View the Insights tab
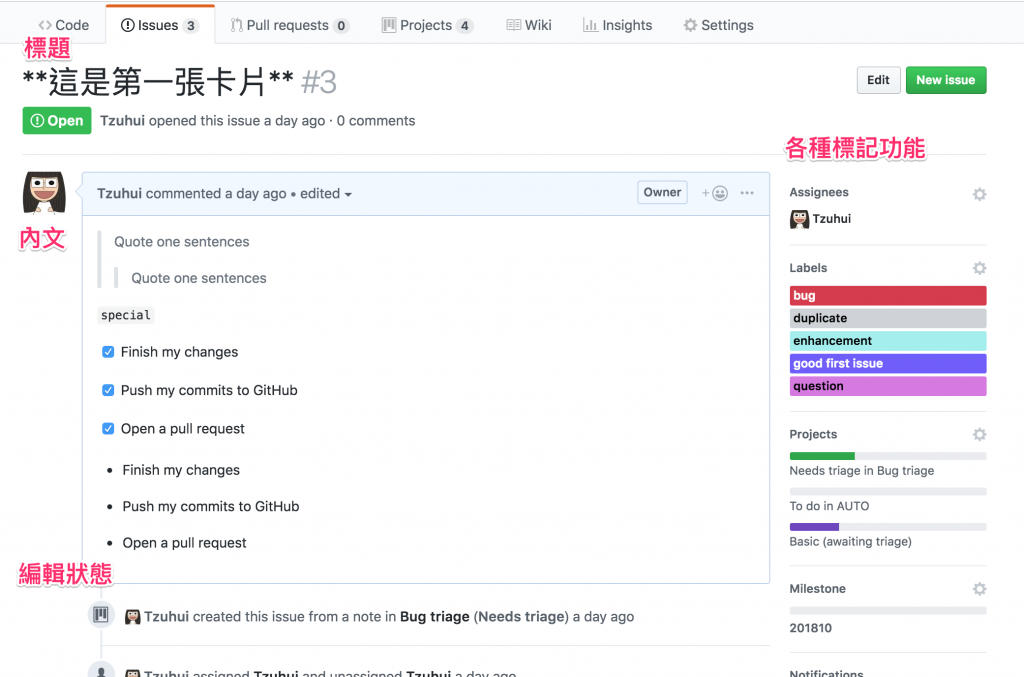The height and width of the screenshot is (677, 1024). point(617,25)
